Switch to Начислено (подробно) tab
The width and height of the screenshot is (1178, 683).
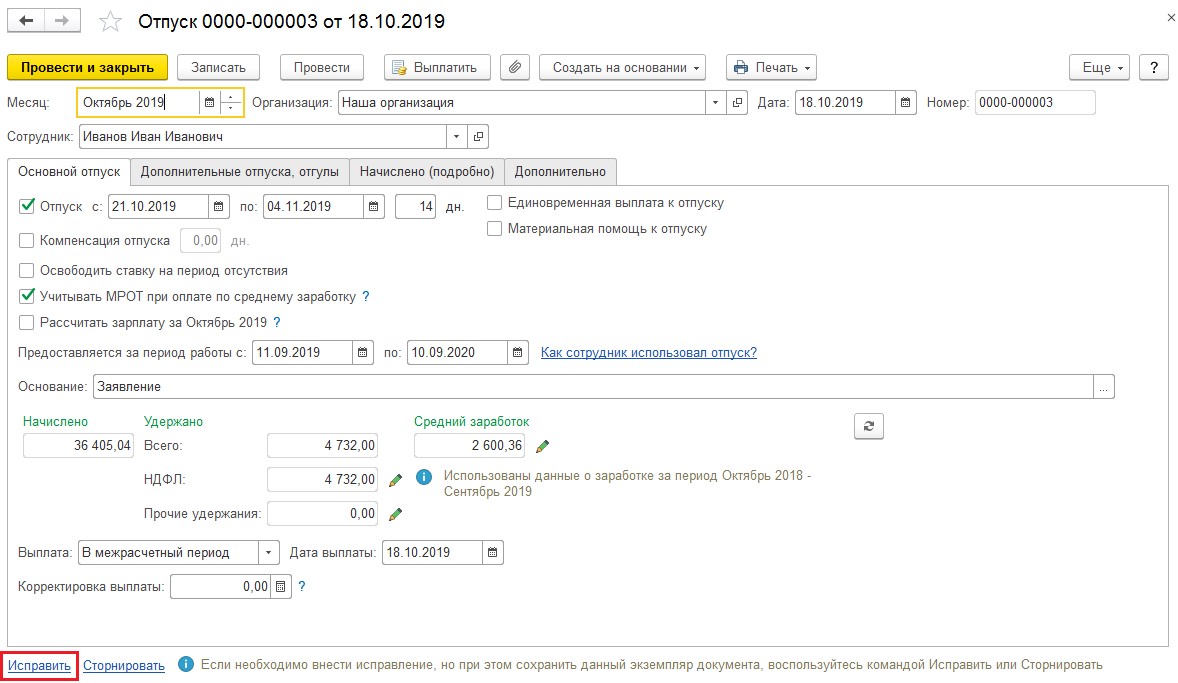pyautogui.click(x=427, y=171)
